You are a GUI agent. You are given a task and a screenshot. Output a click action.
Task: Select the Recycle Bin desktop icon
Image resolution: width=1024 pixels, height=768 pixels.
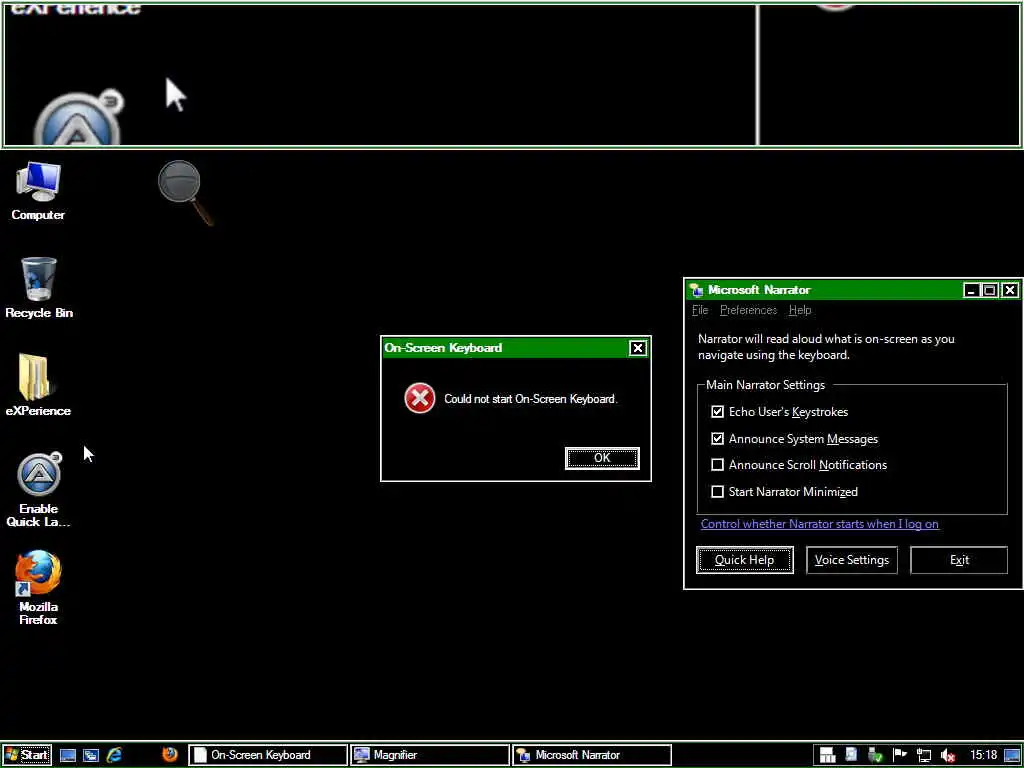click(39, 287)
